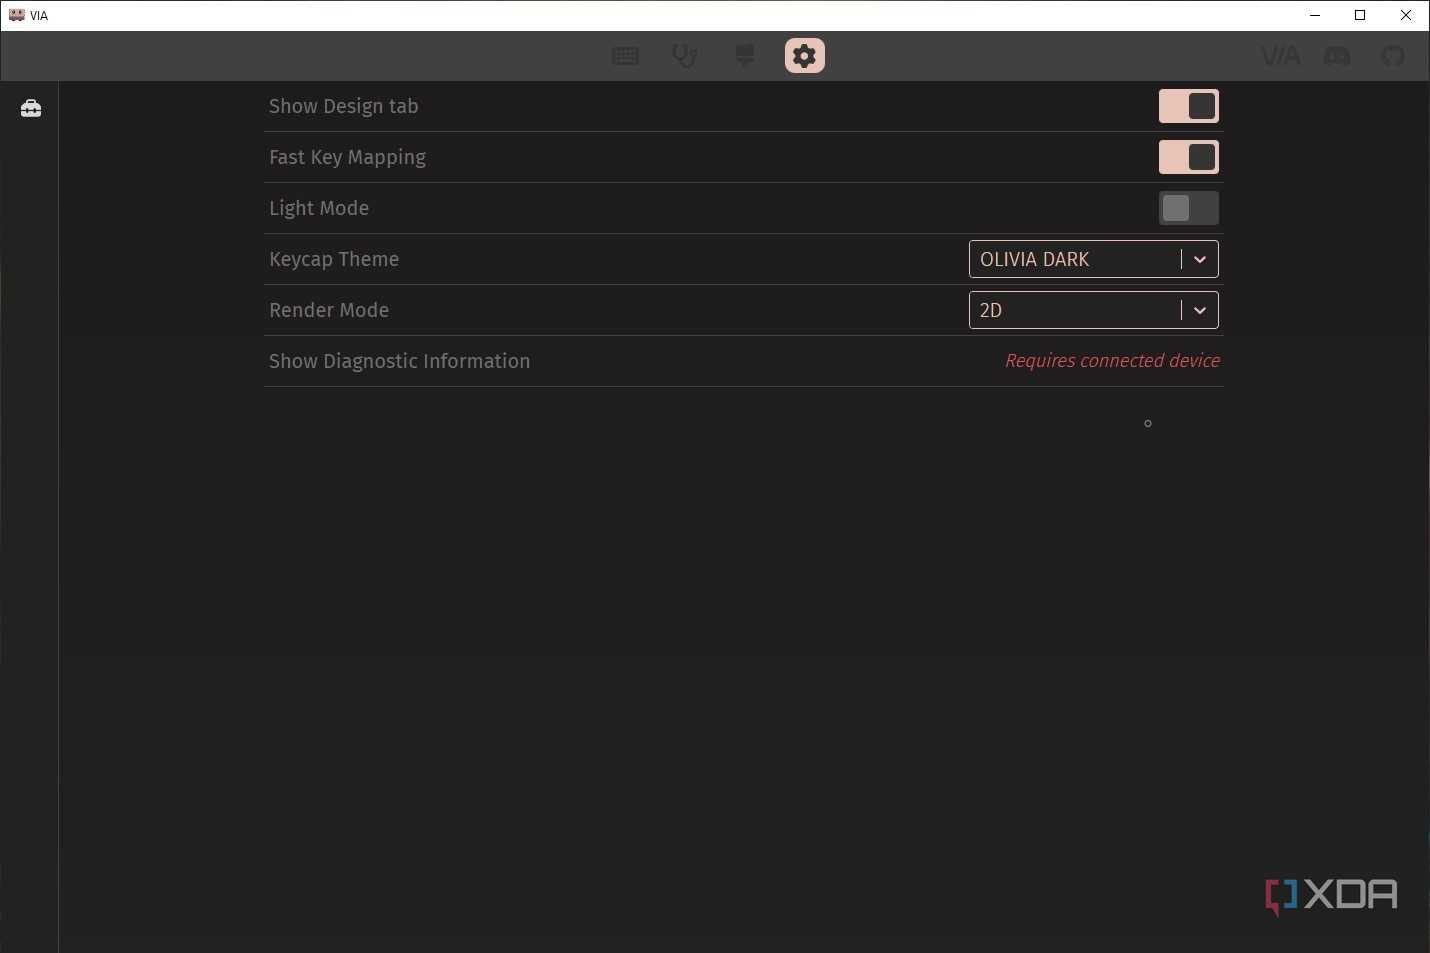Close the VIA window
1430x953 pixels.
1406,15
